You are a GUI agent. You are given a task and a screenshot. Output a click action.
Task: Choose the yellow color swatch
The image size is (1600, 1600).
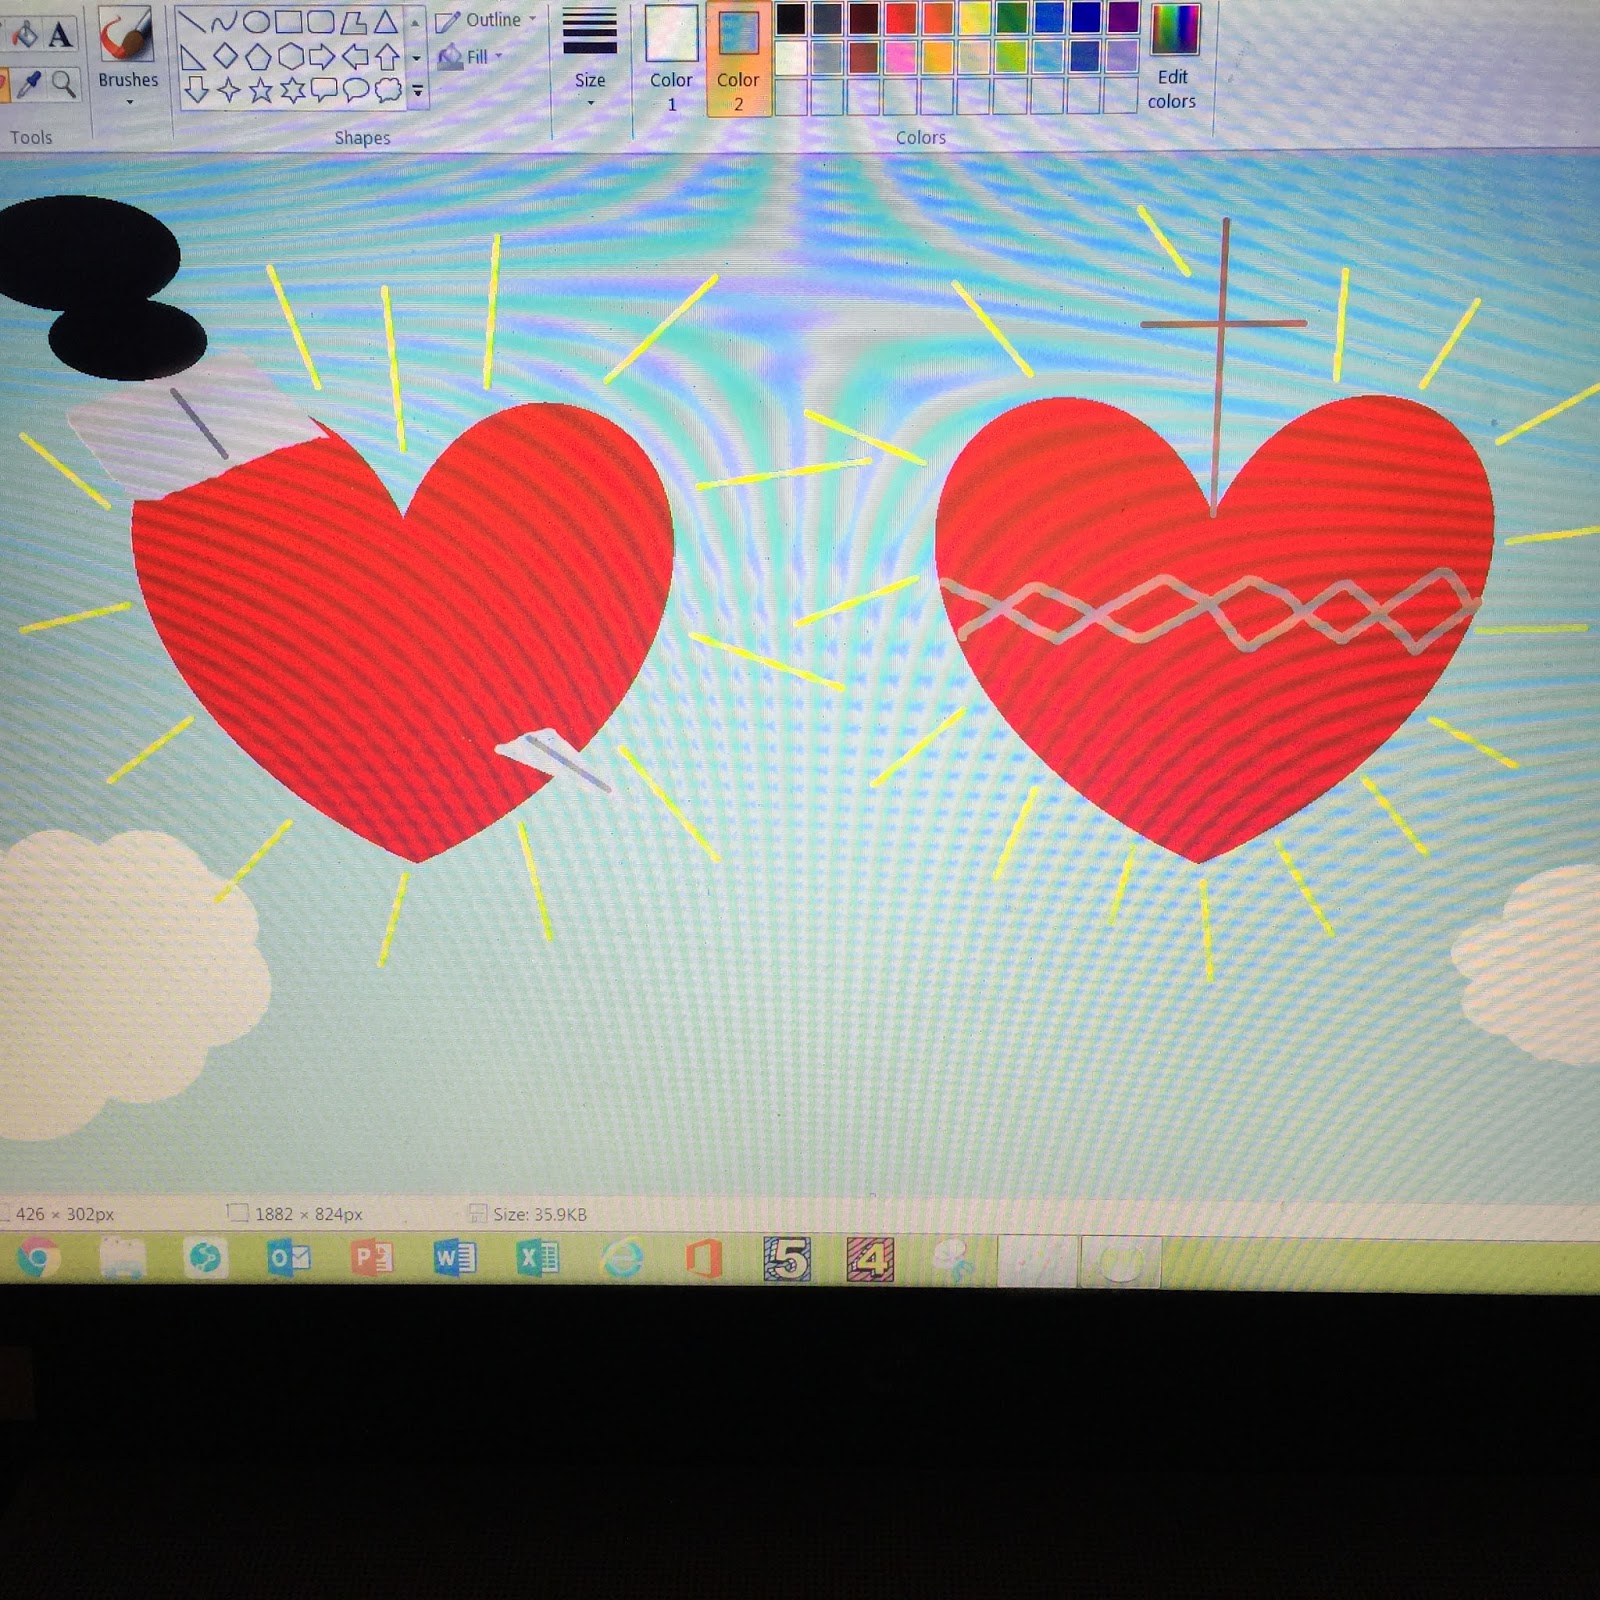(974, 18)
